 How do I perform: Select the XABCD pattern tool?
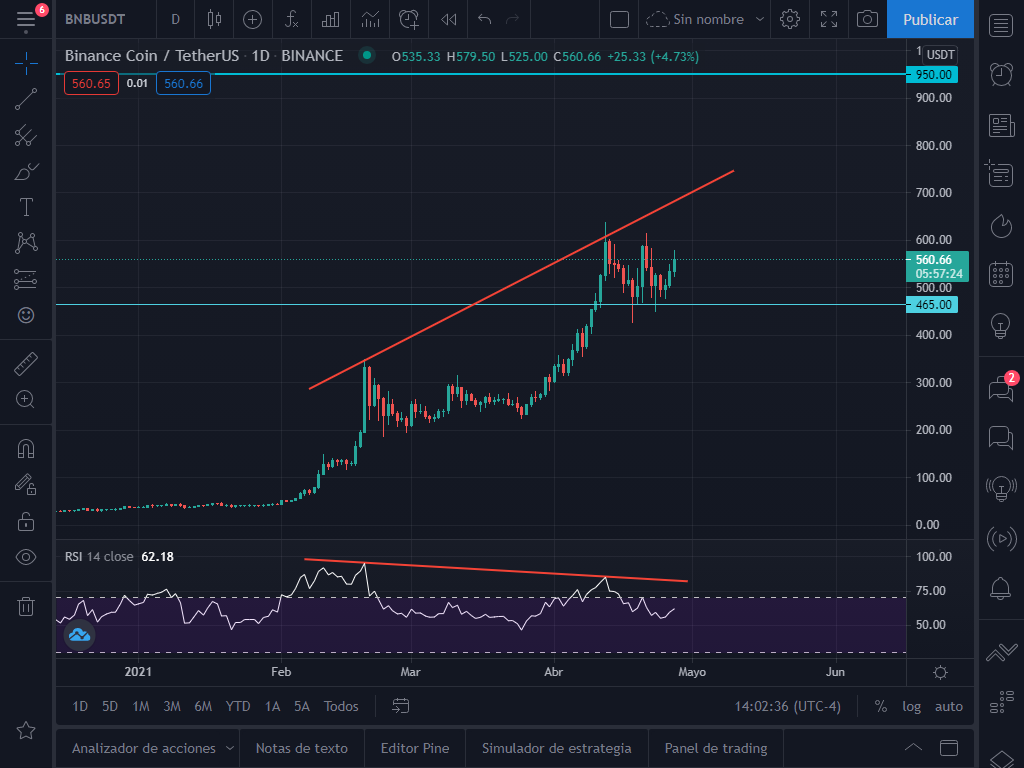25,243
